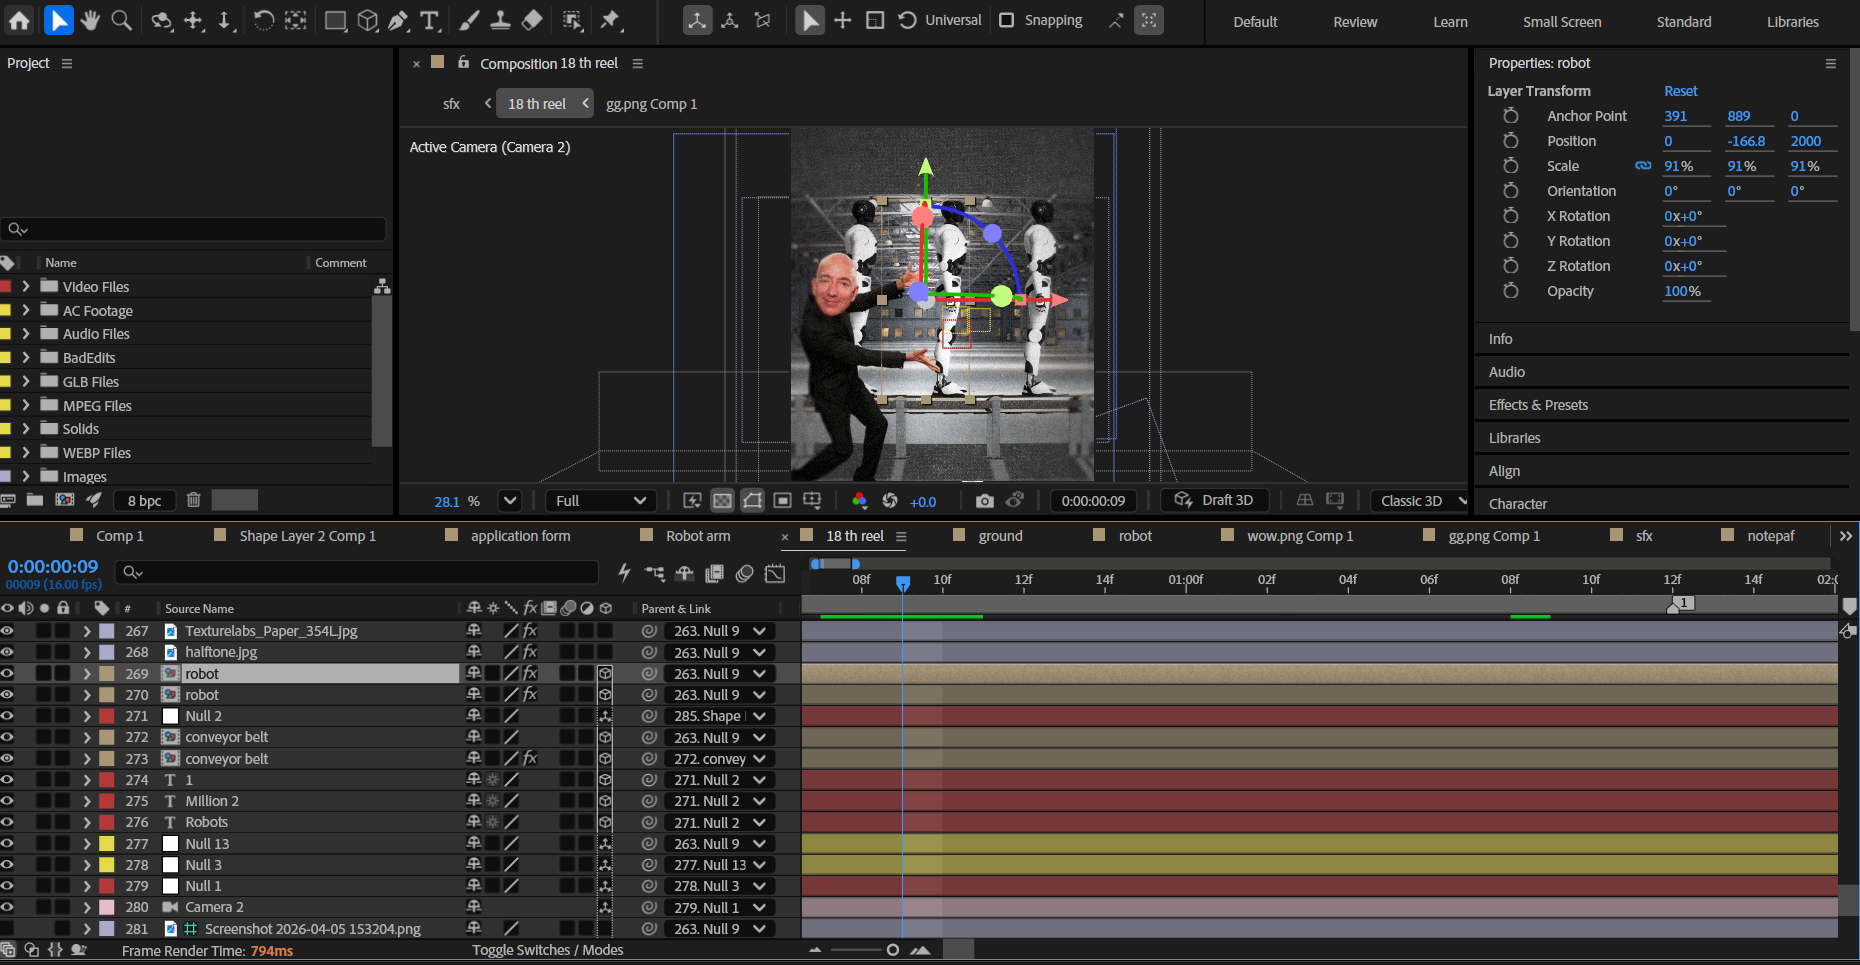Viewport: 1860px width, 965px height.
Task: Select the Clone Stamp tool
Action: pyautogui.click(x=501, y=20)
